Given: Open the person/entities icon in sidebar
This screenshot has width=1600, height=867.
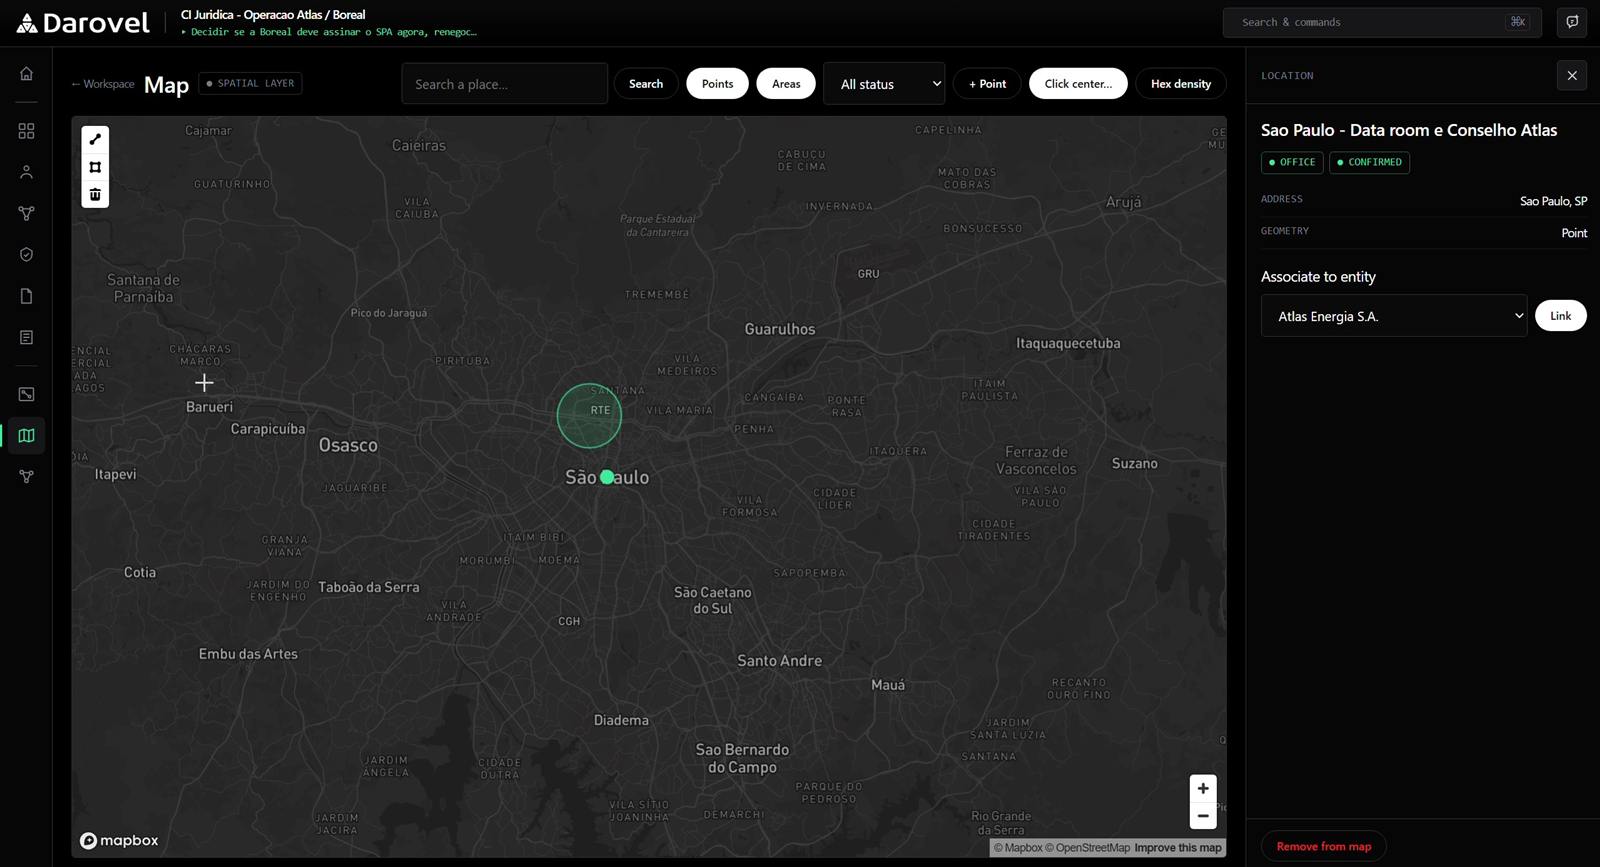Looking at the screenshot, I should pyautogui.click(x=26, y=172).
